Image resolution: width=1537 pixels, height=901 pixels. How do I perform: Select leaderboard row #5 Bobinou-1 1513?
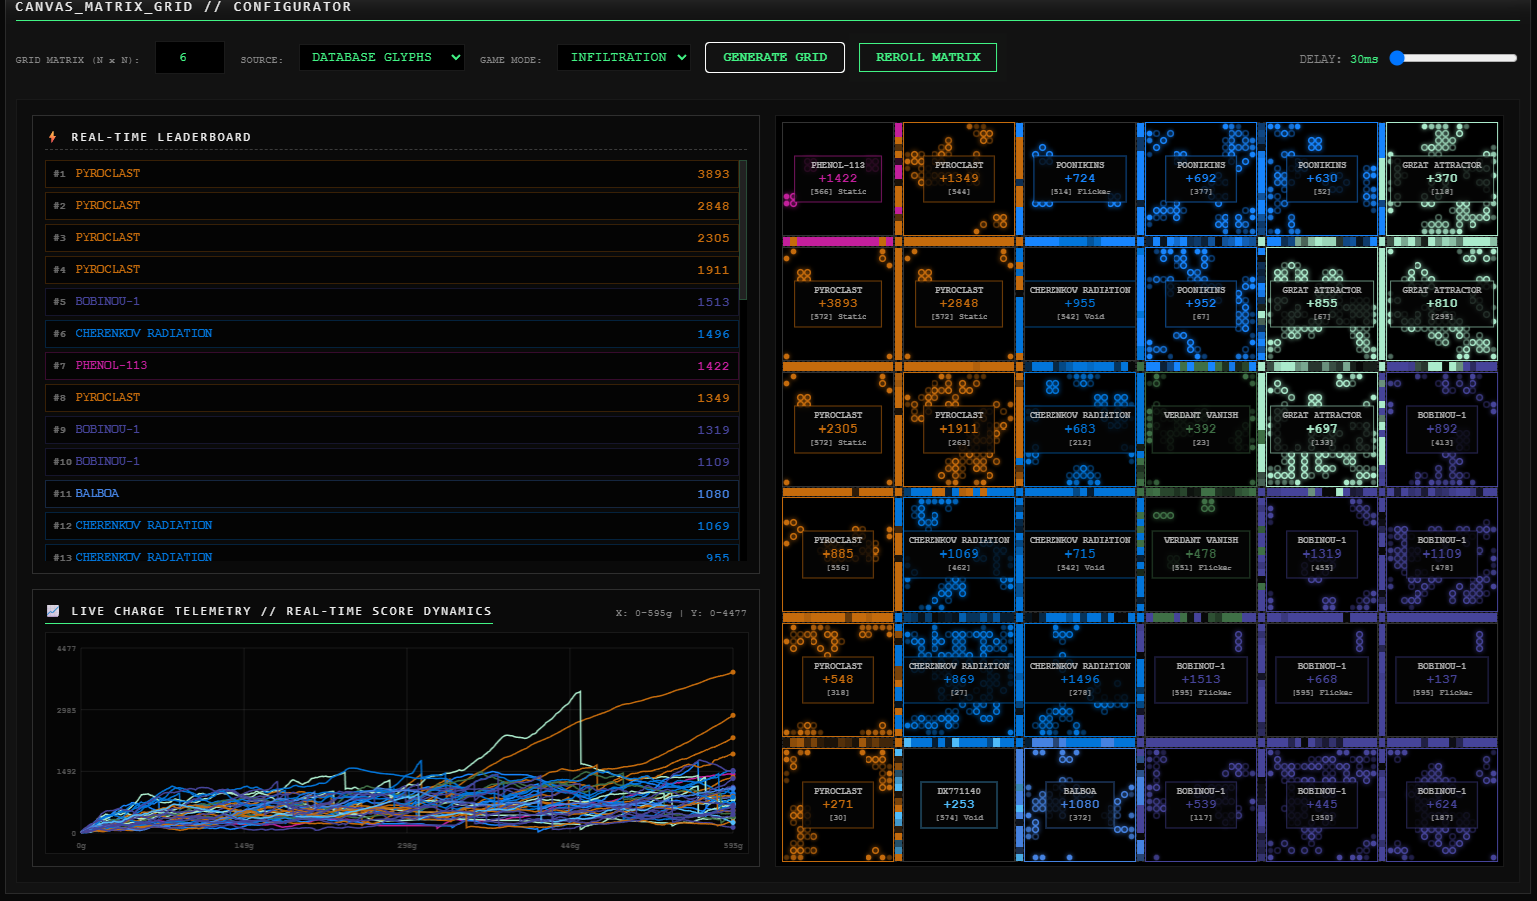tap(392, 302)
